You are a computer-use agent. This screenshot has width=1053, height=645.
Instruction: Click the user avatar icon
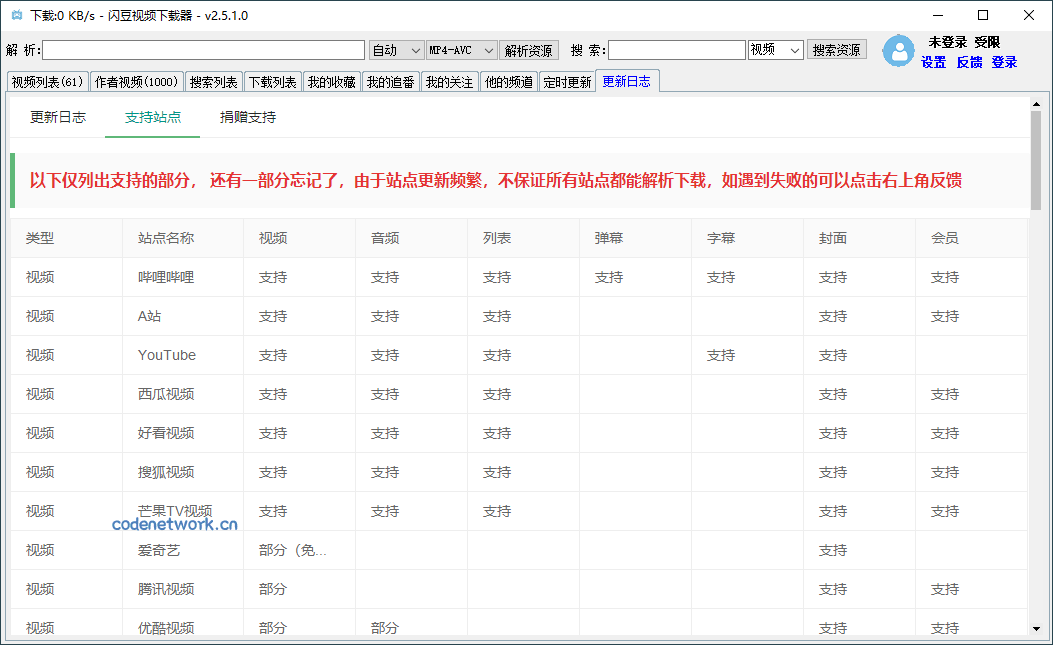click(x=898, y=51)
